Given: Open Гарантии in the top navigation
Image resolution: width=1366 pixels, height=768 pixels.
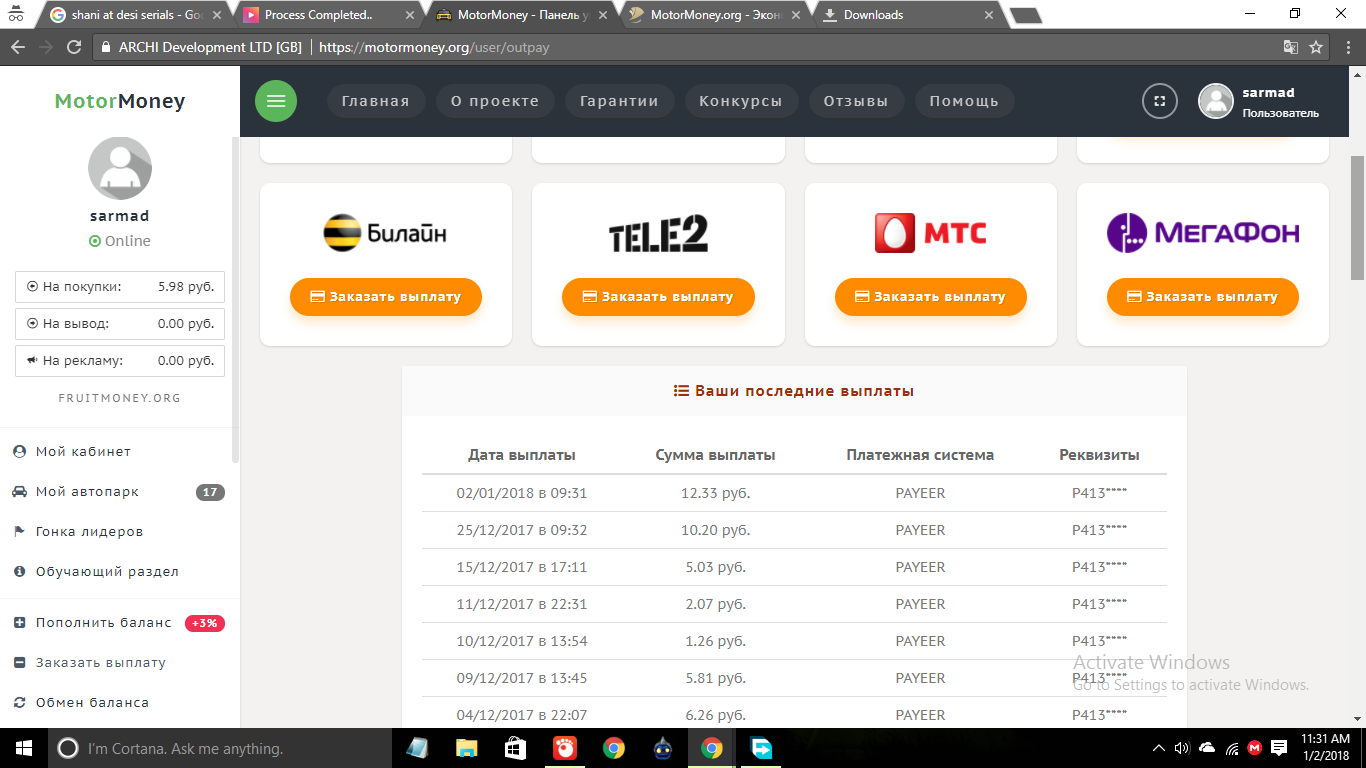Looking at the screenshot, I should click(x=620, y=101).
